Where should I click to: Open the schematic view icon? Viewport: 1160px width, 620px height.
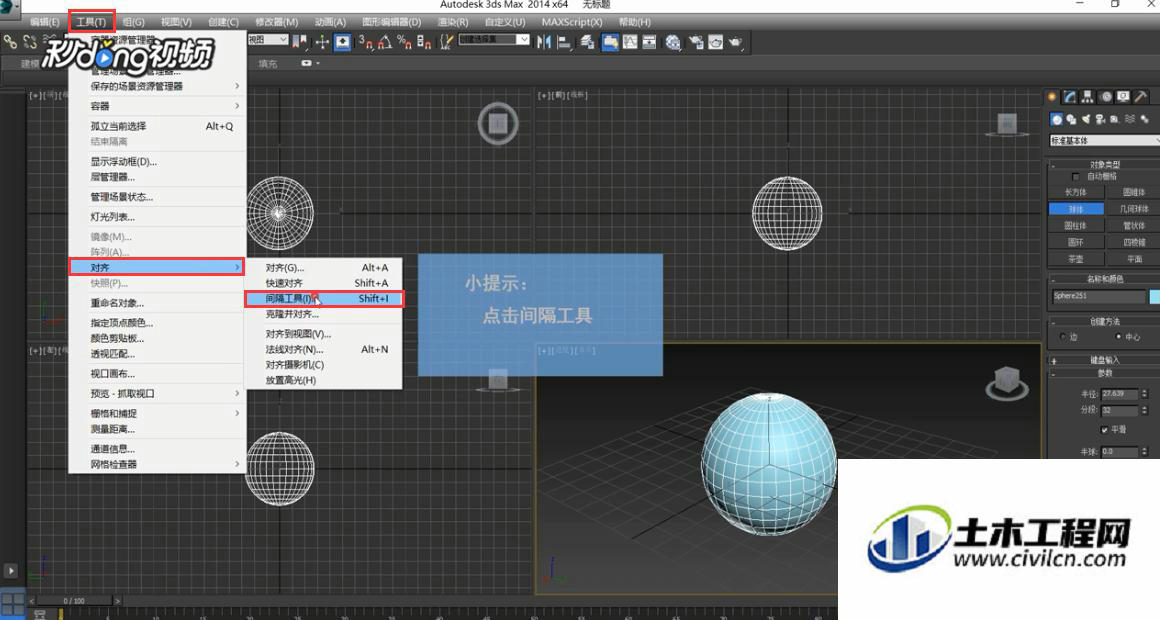pyautogui.click(x=649, y=42)
